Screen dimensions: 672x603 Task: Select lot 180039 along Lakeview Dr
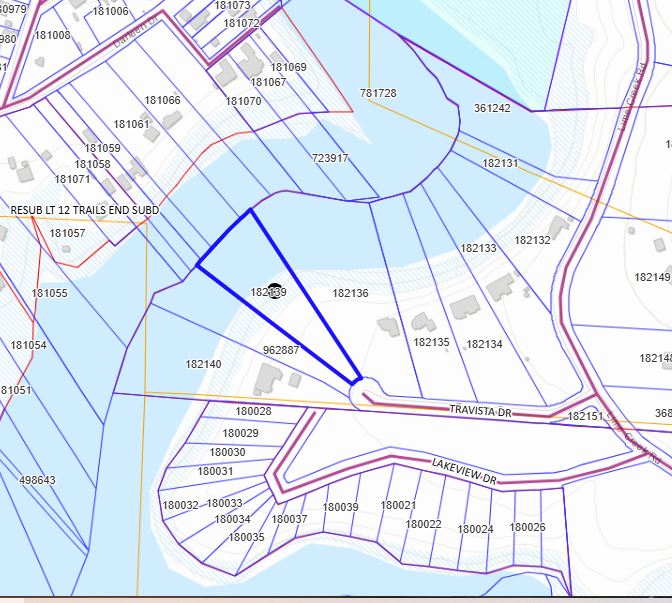340,507
